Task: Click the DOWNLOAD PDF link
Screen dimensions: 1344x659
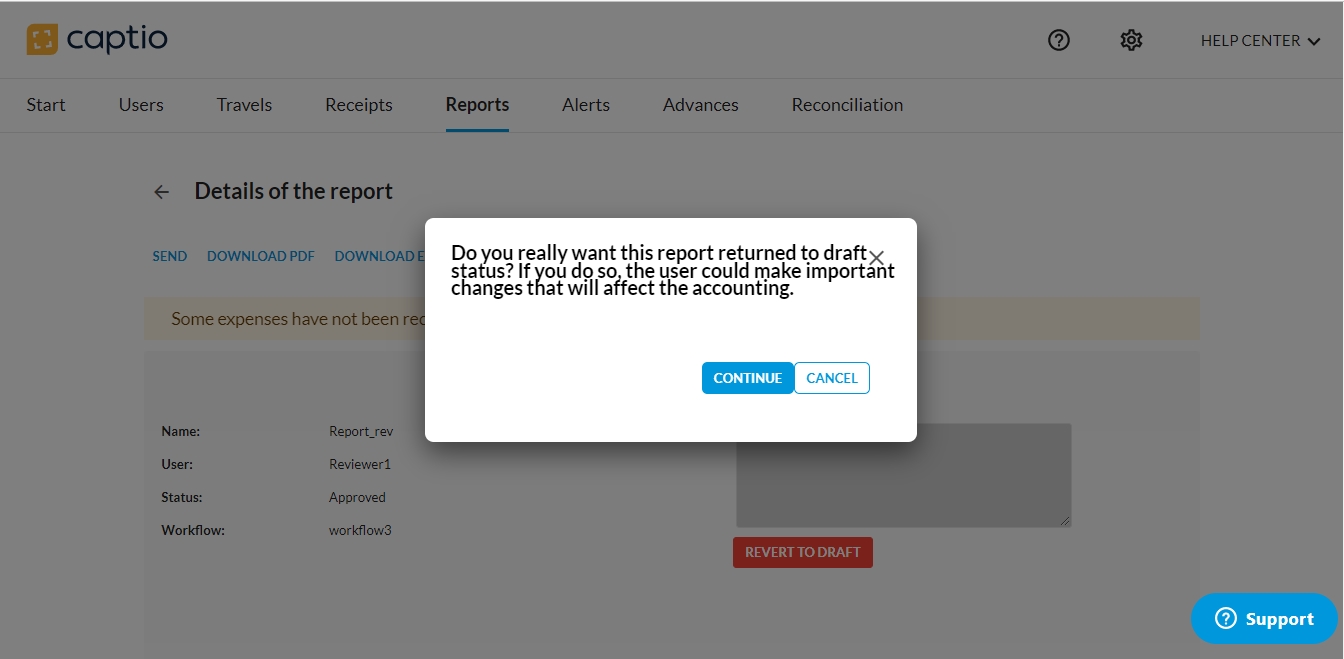Action: coord(261,257)
